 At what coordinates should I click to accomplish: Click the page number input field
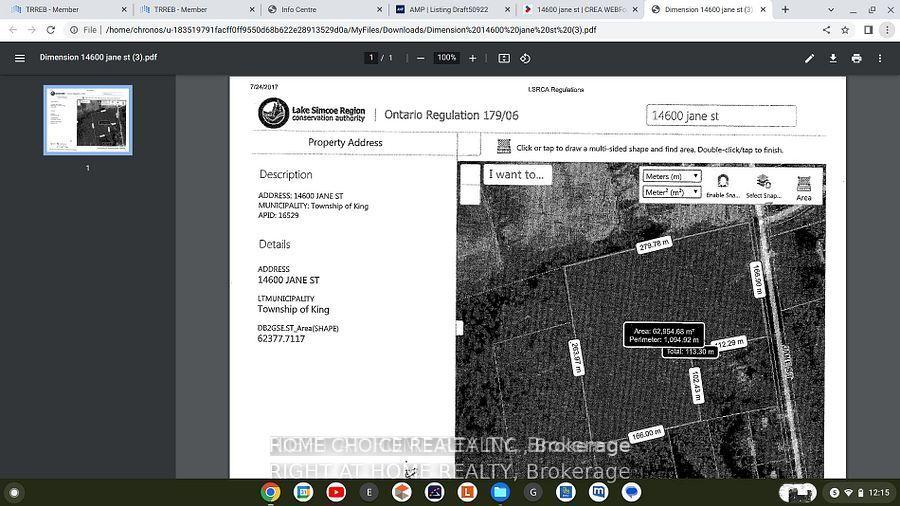tap(371, 58)
